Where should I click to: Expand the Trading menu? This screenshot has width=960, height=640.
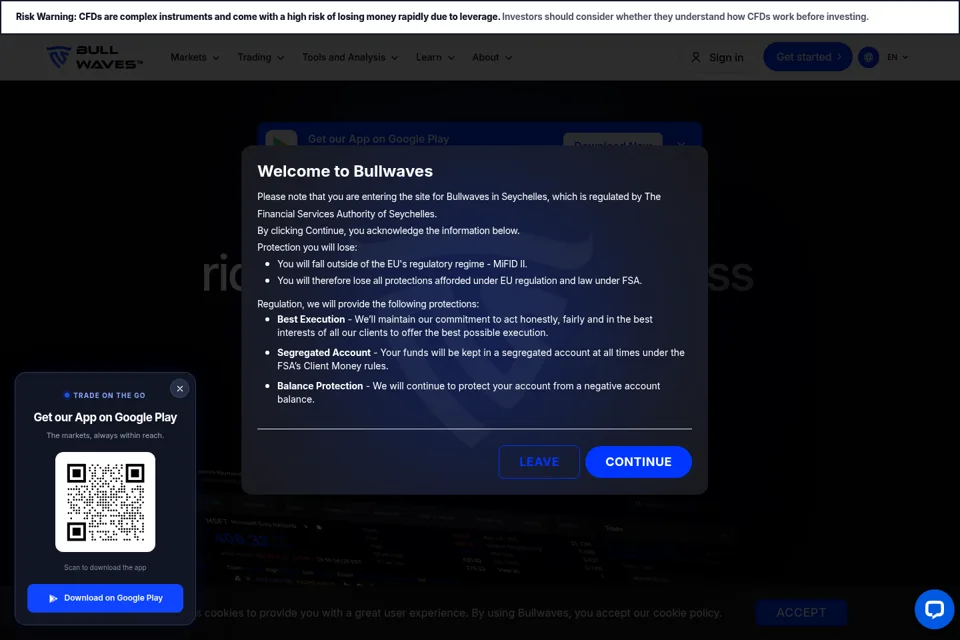coord(261,57)
